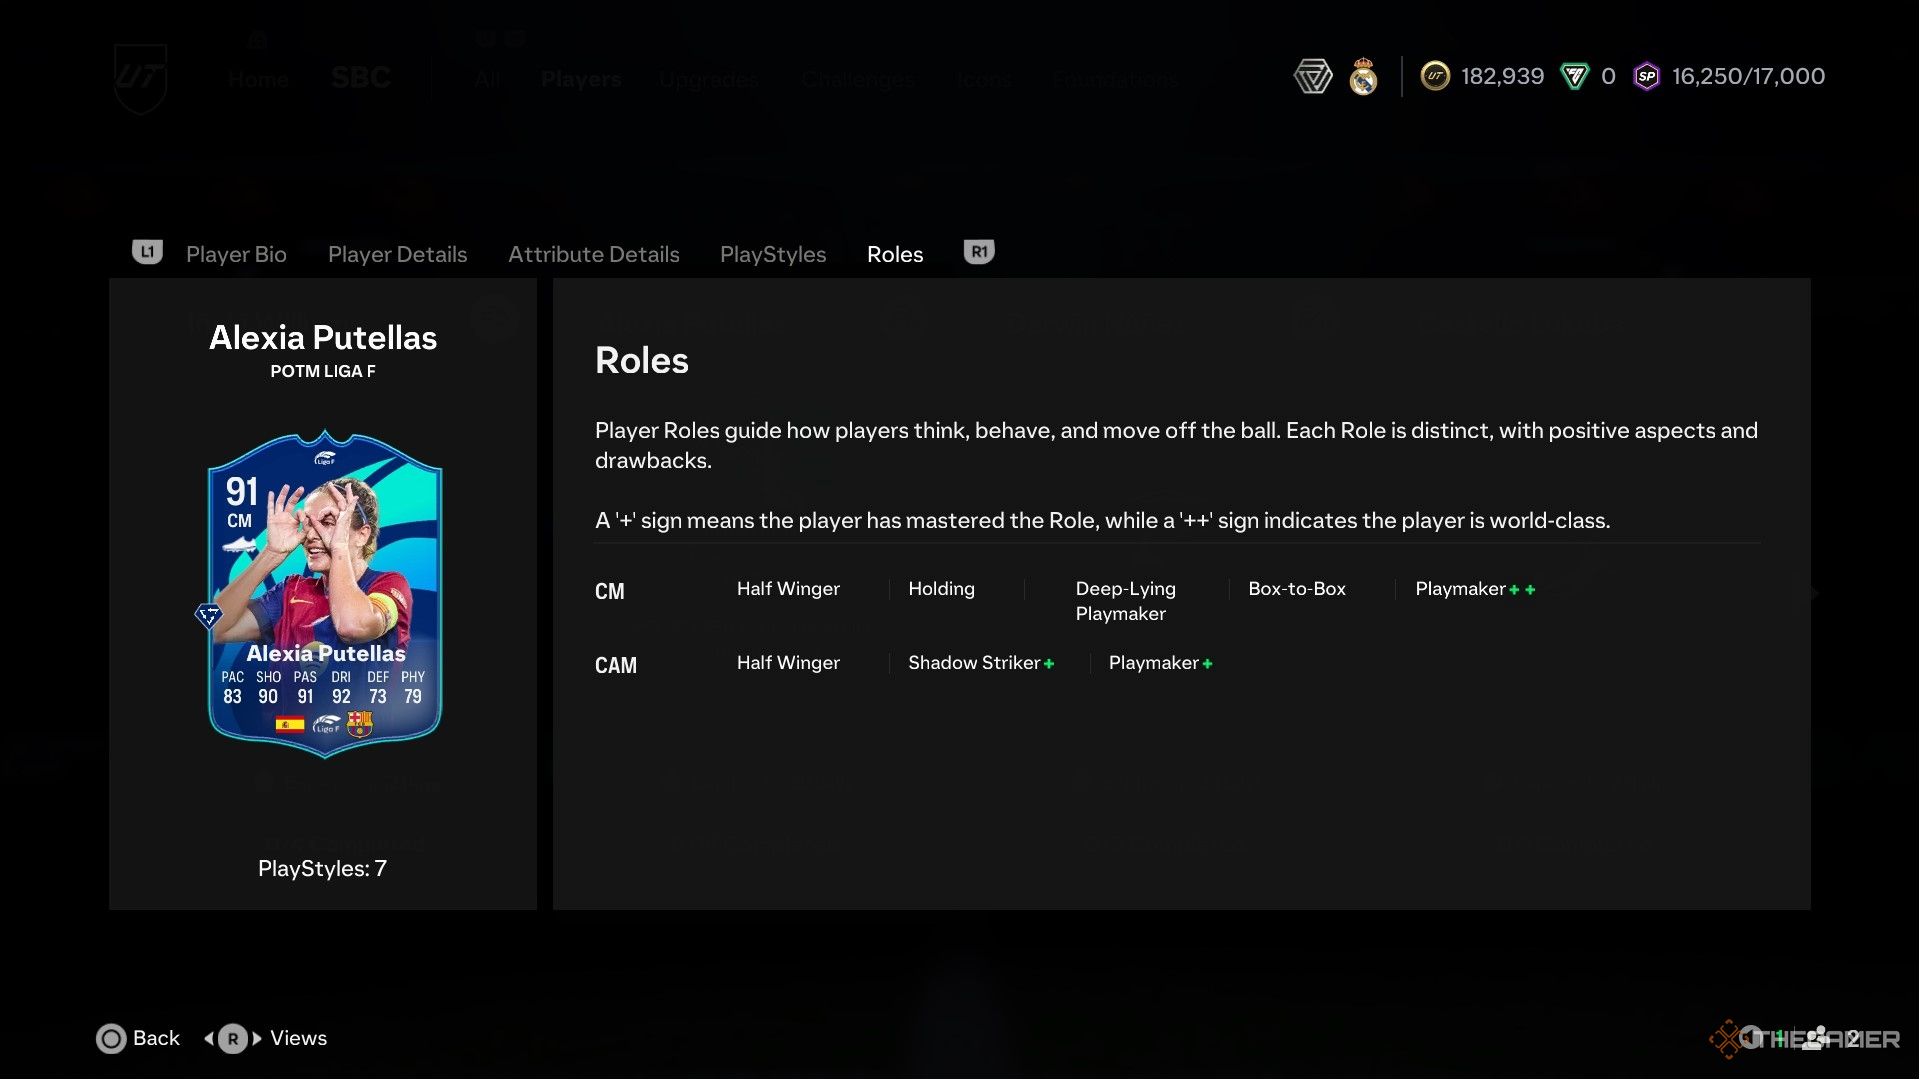Toggle the L1 controller shortcut indicator

146,253
